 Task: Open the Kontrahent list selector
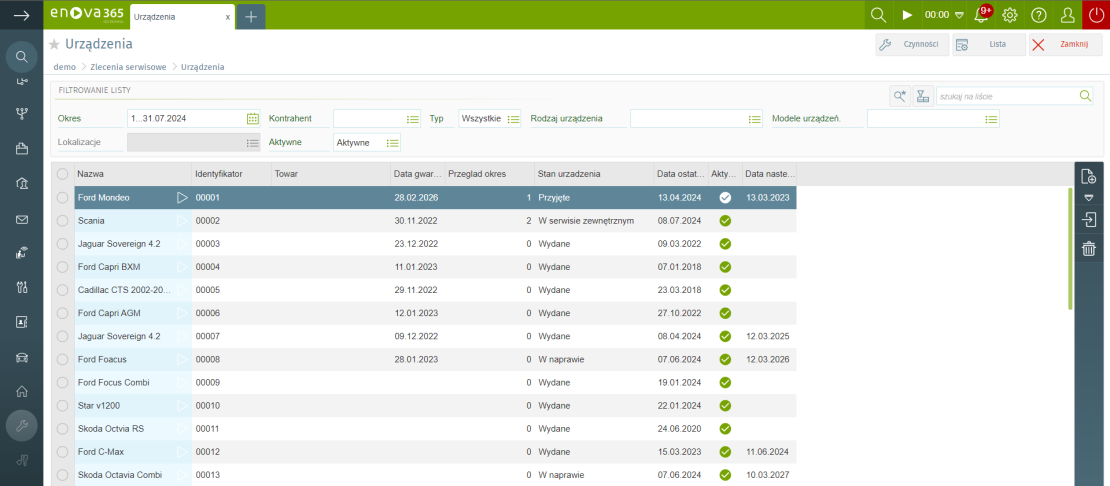coord(413,120)
